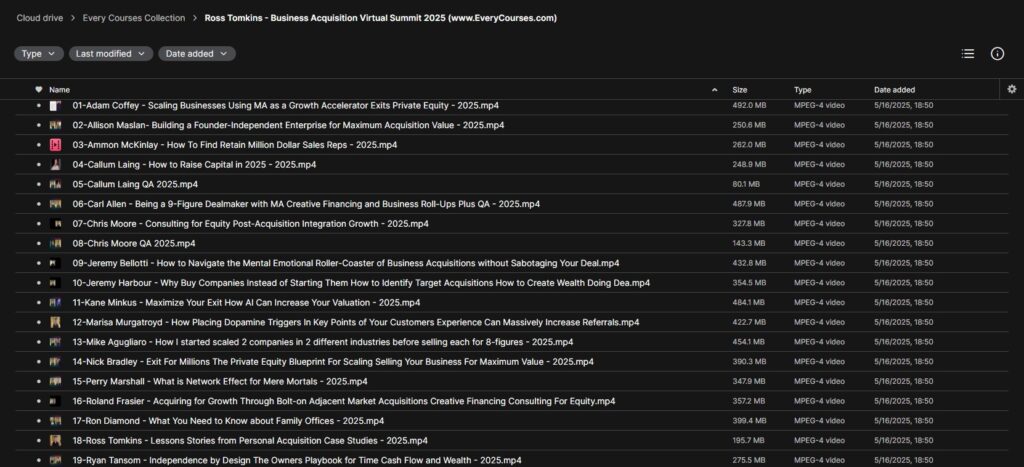Click thumbnail of 13-Mike Agugliaro video
1024x467 pixels.
(x=56, y=342)
